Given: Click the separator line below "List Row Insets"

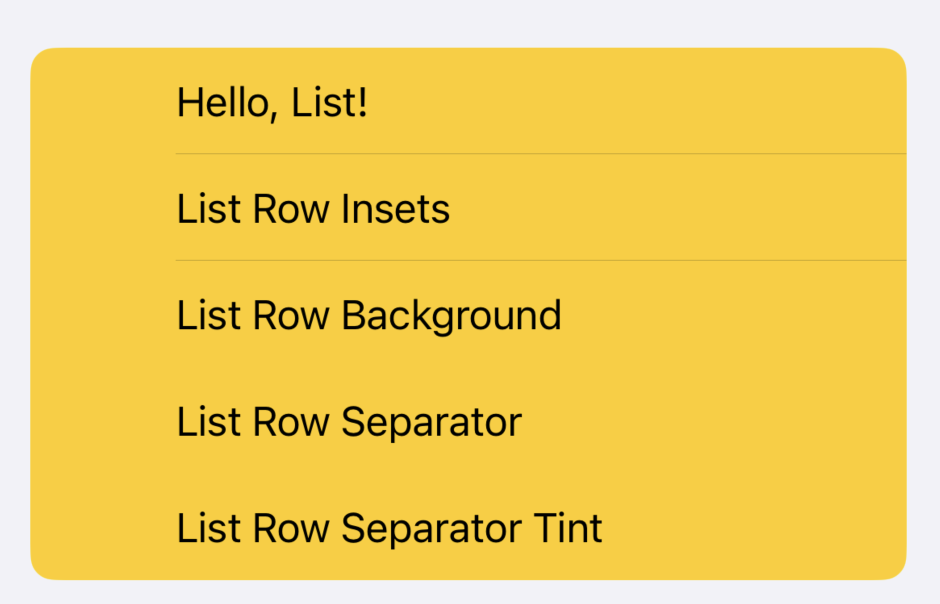Looking at the screenshot, I should [540, 261].
